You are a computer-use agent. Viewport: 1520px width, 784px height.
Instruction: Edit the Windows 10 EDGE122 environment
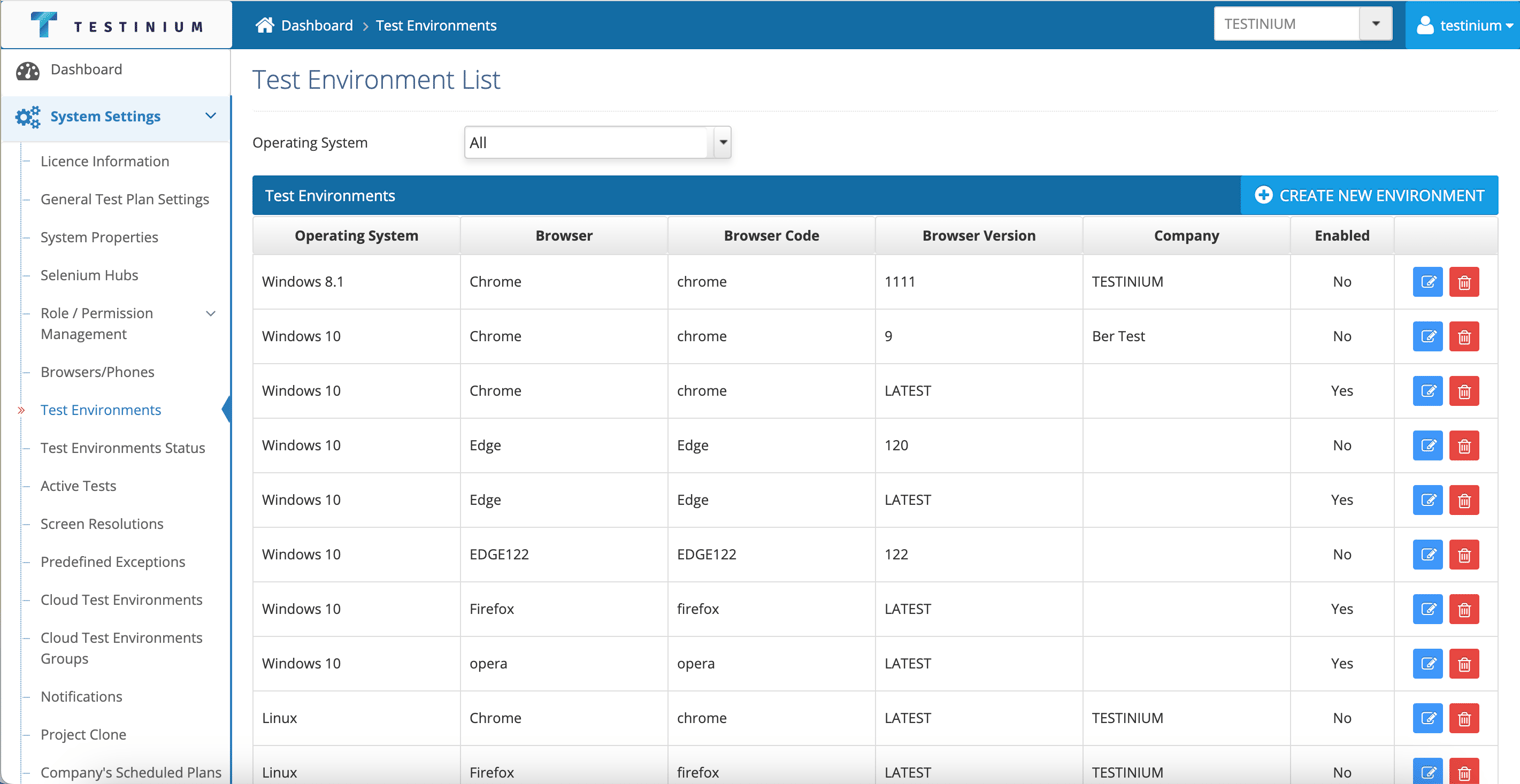[1428, 554]
